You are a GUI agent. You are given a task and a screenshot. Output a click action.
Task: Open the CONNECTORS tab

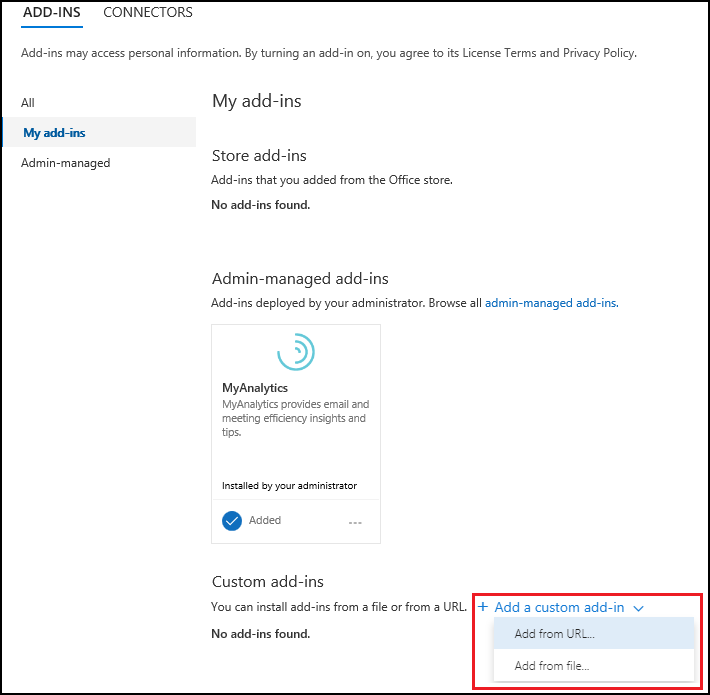pos(148,12)
